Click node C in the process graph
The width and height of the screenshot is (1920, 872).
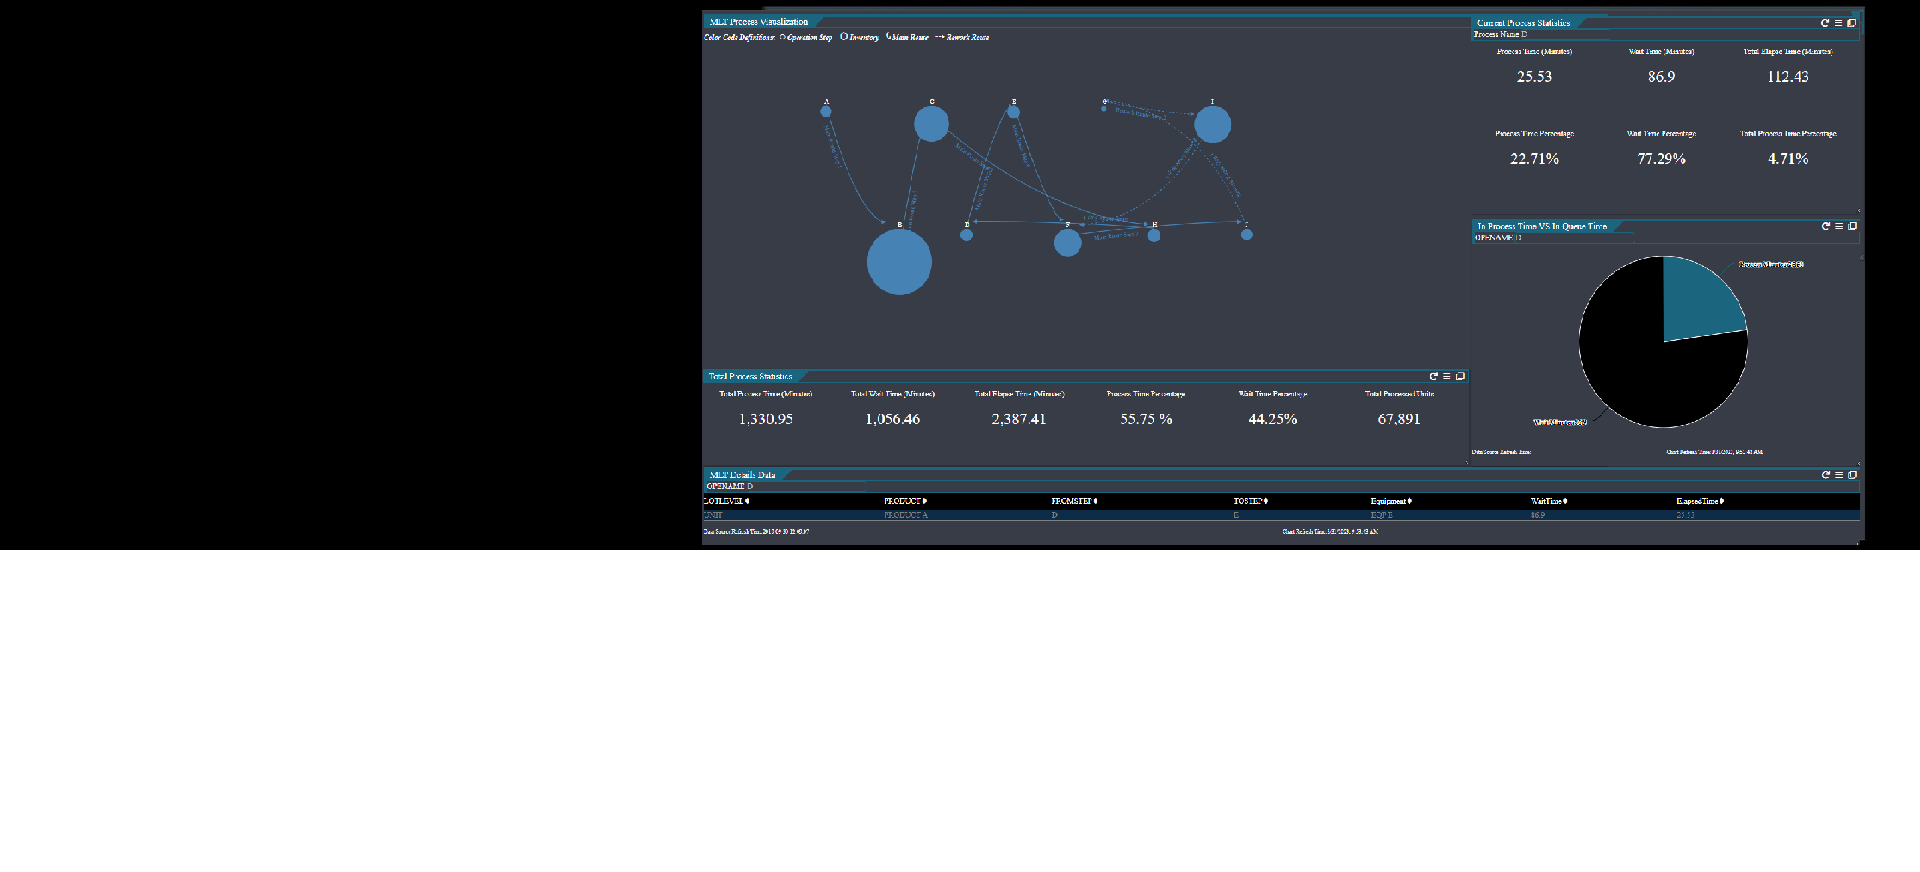tap(931, 124)
